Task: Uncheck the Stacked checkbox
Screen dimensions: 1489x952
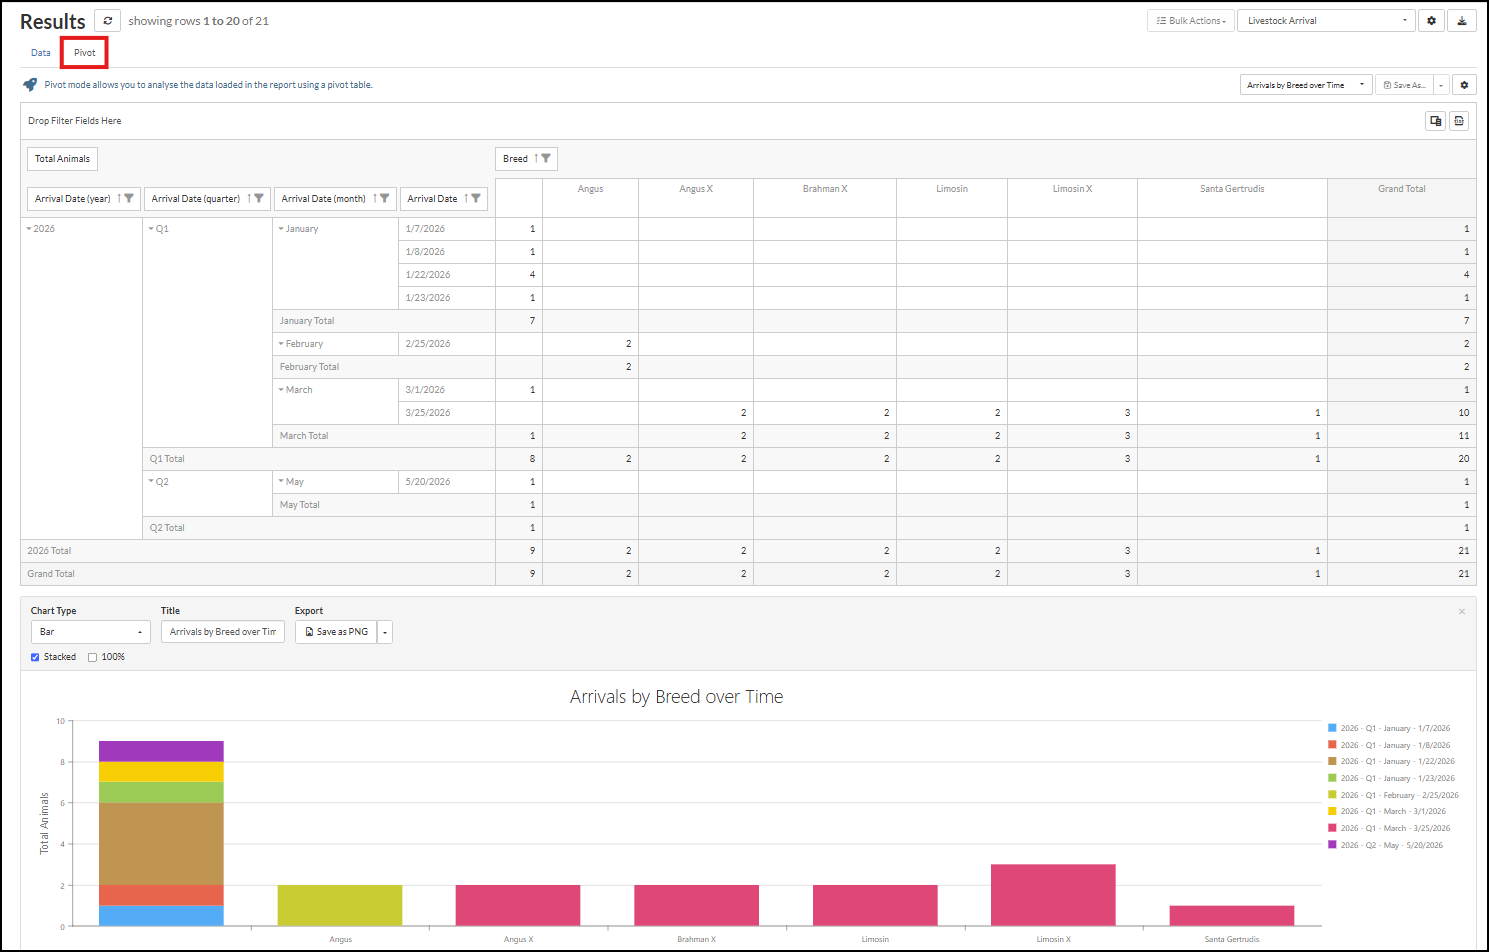Action: (35, 657)
